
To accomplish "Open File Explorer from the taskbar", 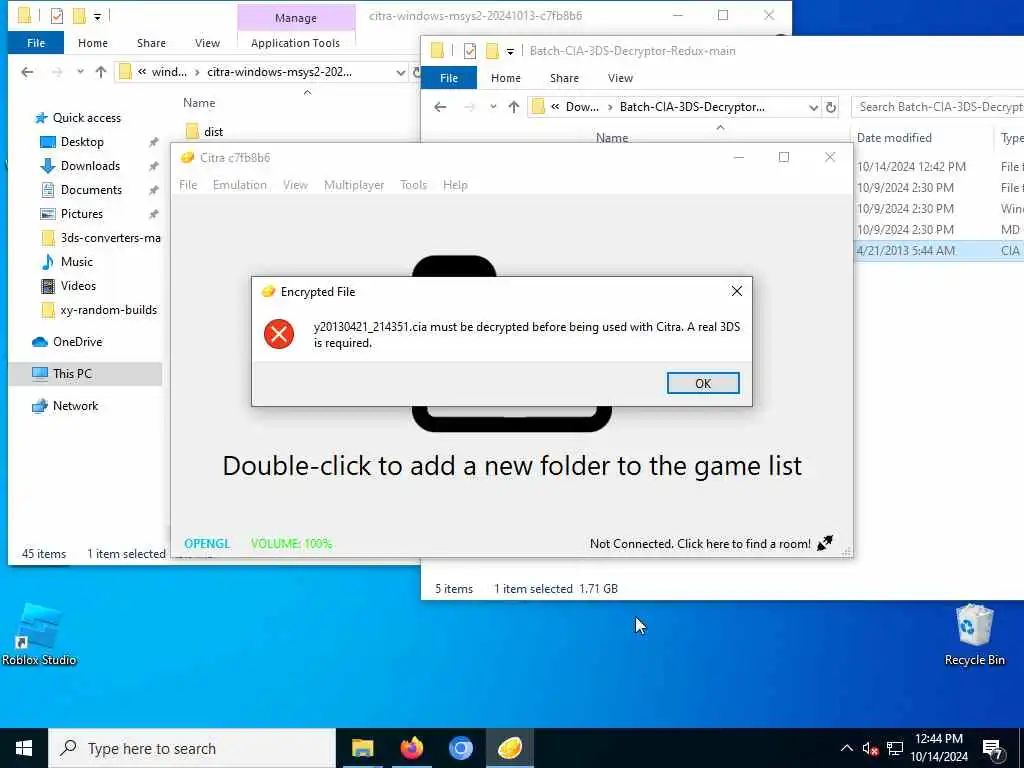I will [362, 748].
